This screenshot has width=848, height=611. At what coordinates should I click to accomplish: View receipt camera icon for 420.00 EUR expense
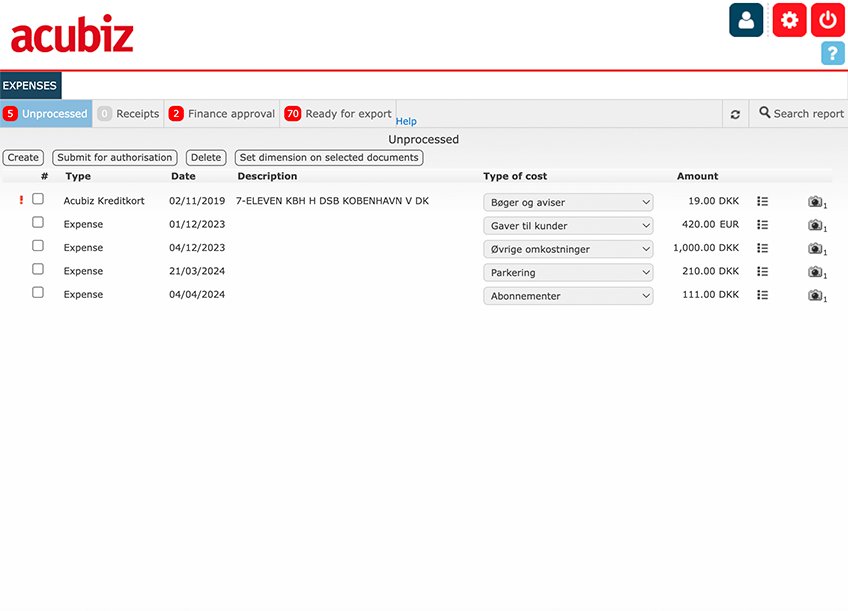[815, 225]
